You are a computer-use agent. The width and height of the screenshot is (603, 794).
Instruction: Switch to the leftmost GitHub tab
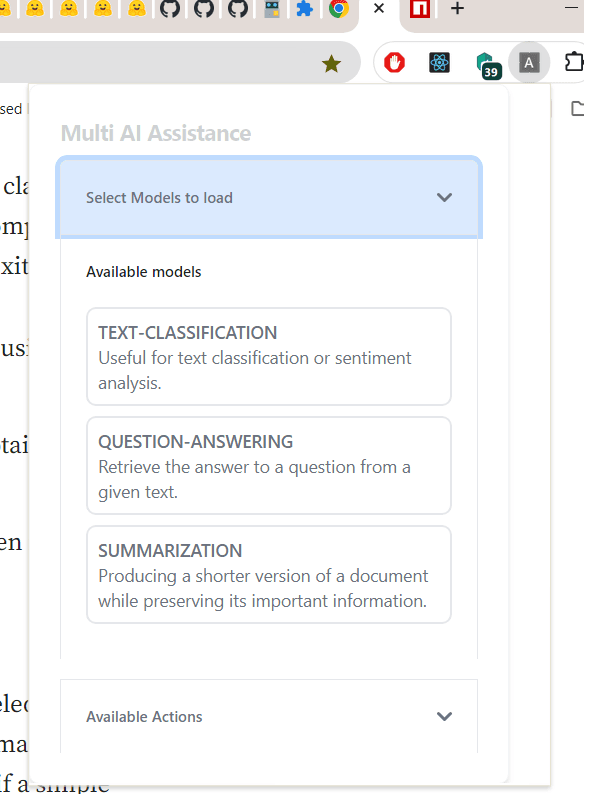(x=170, y=10)
